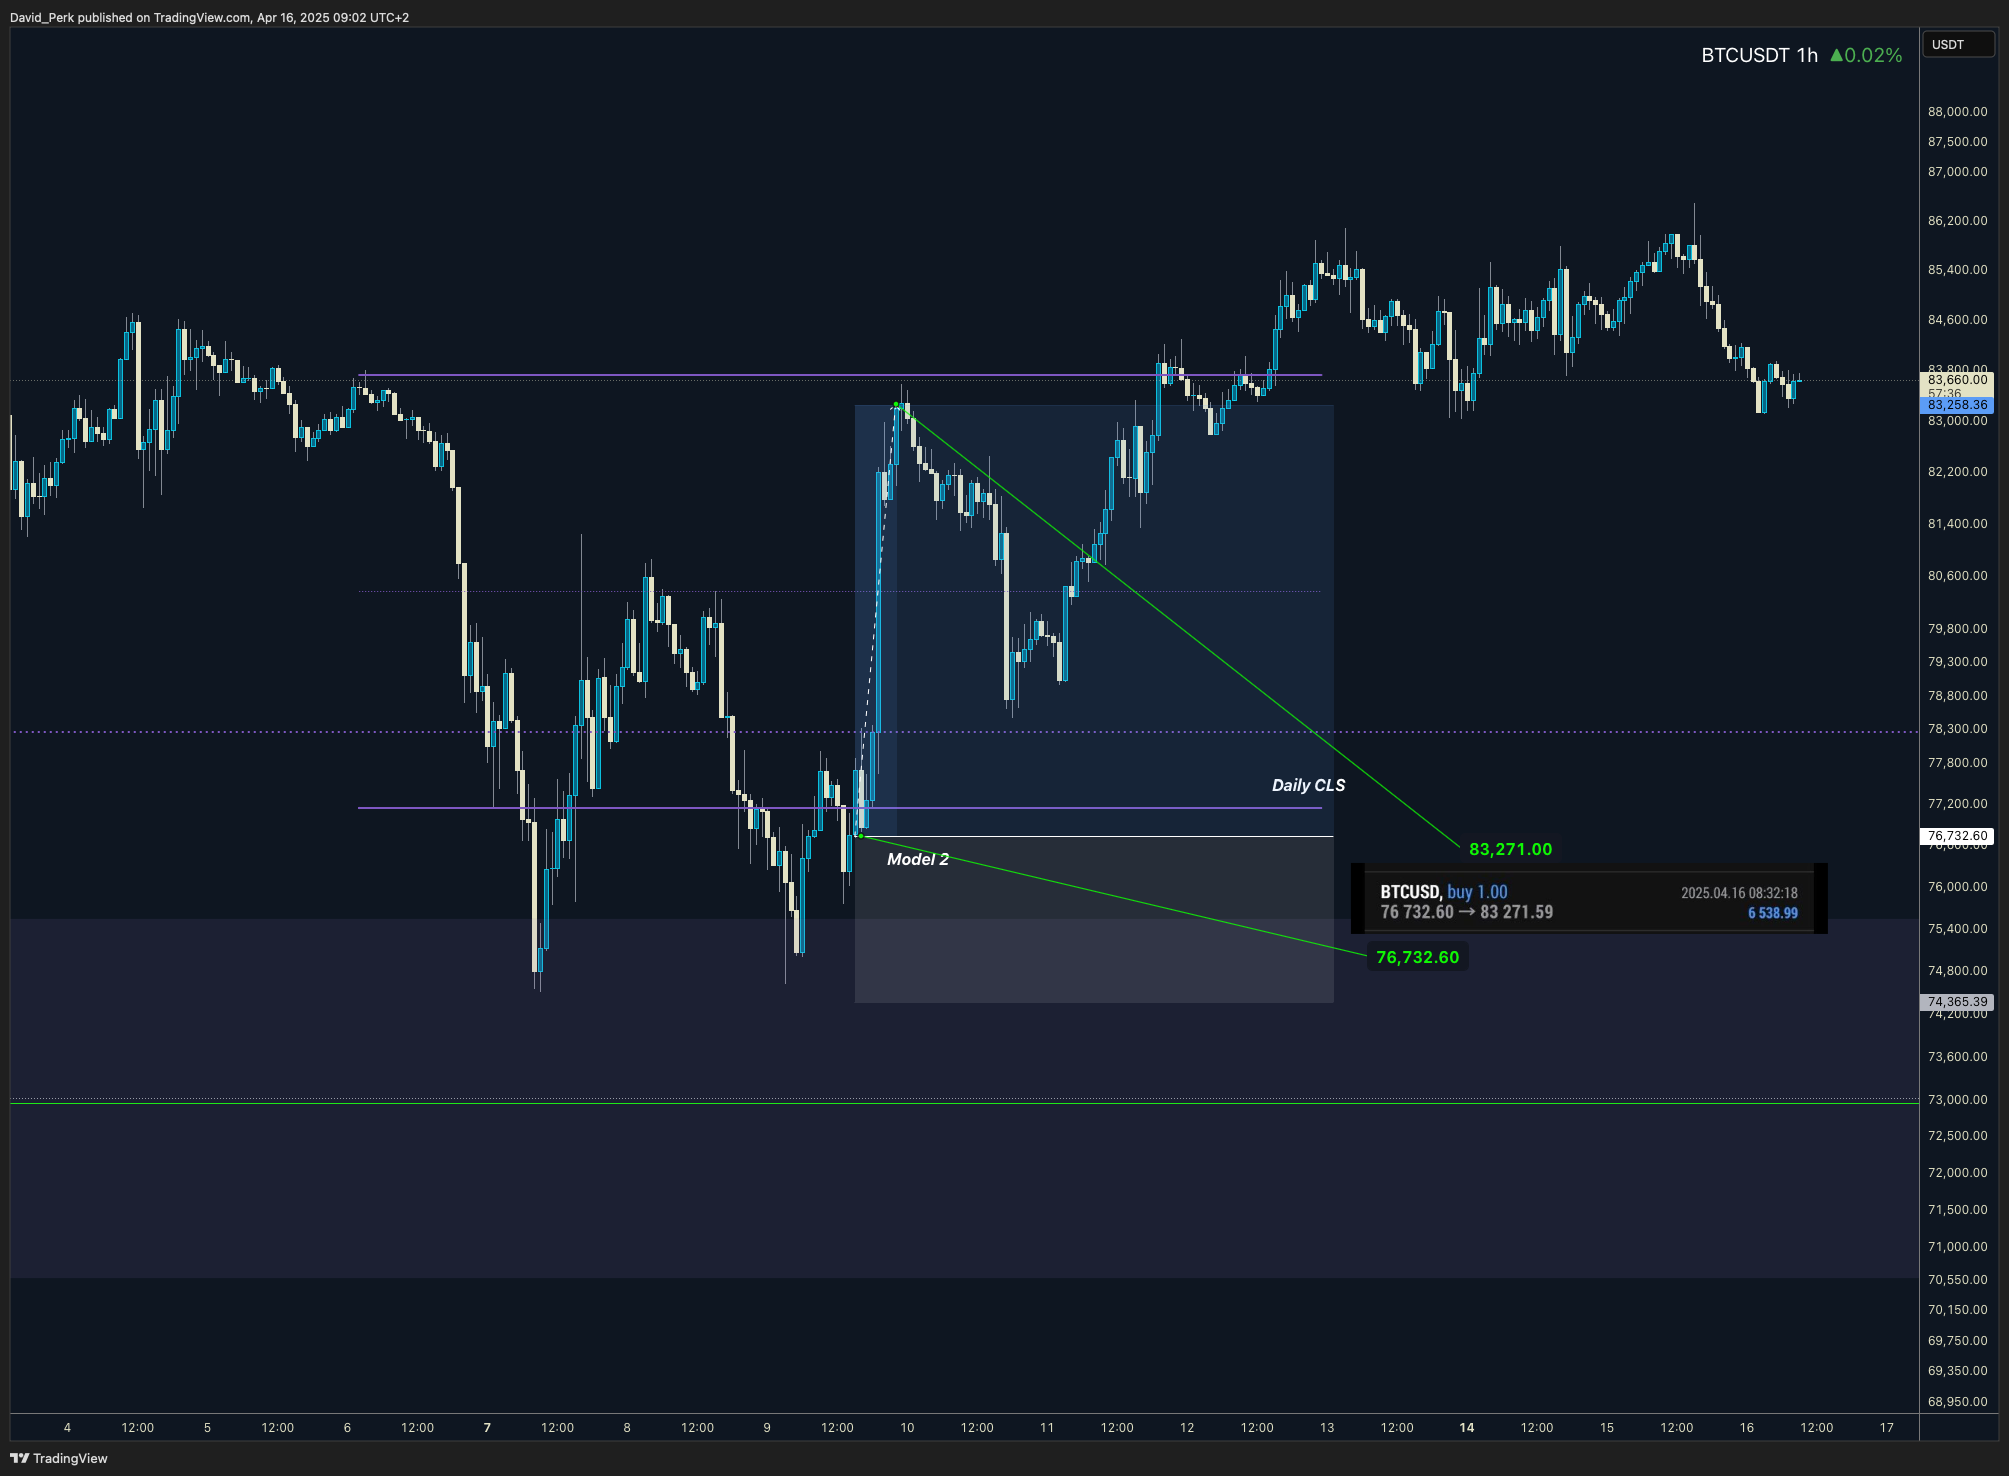Click the bold date 14 on time axis
Viewport: 2009px width, 1476px height.
(x=1466, y=1428)
